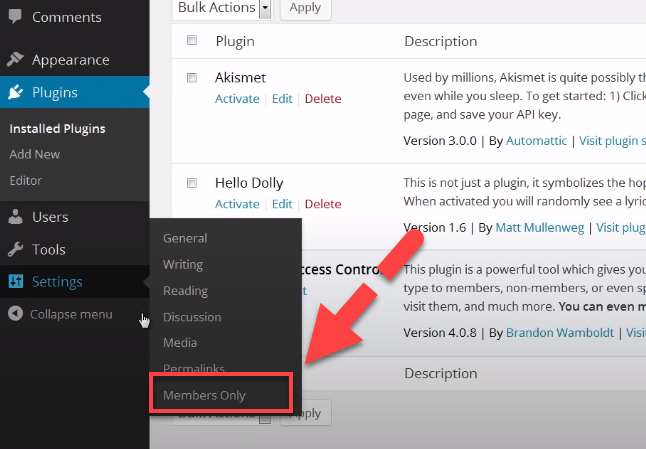Click the Settings sliders icon
646x449 pixels.
coord(16,281)
